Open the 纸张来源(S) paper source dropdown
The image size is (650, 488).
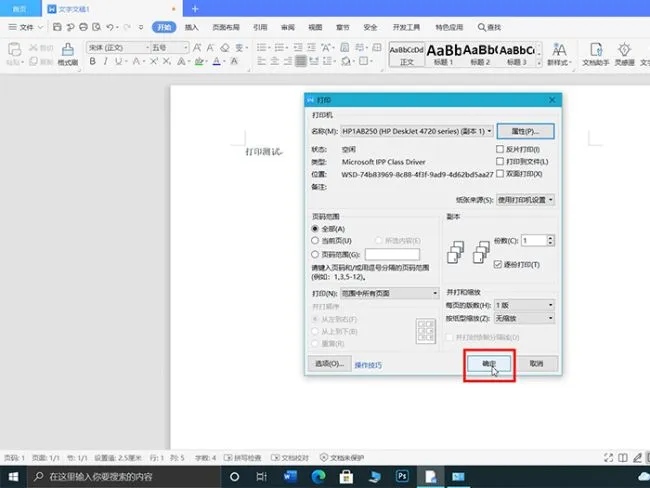[525, 200]
